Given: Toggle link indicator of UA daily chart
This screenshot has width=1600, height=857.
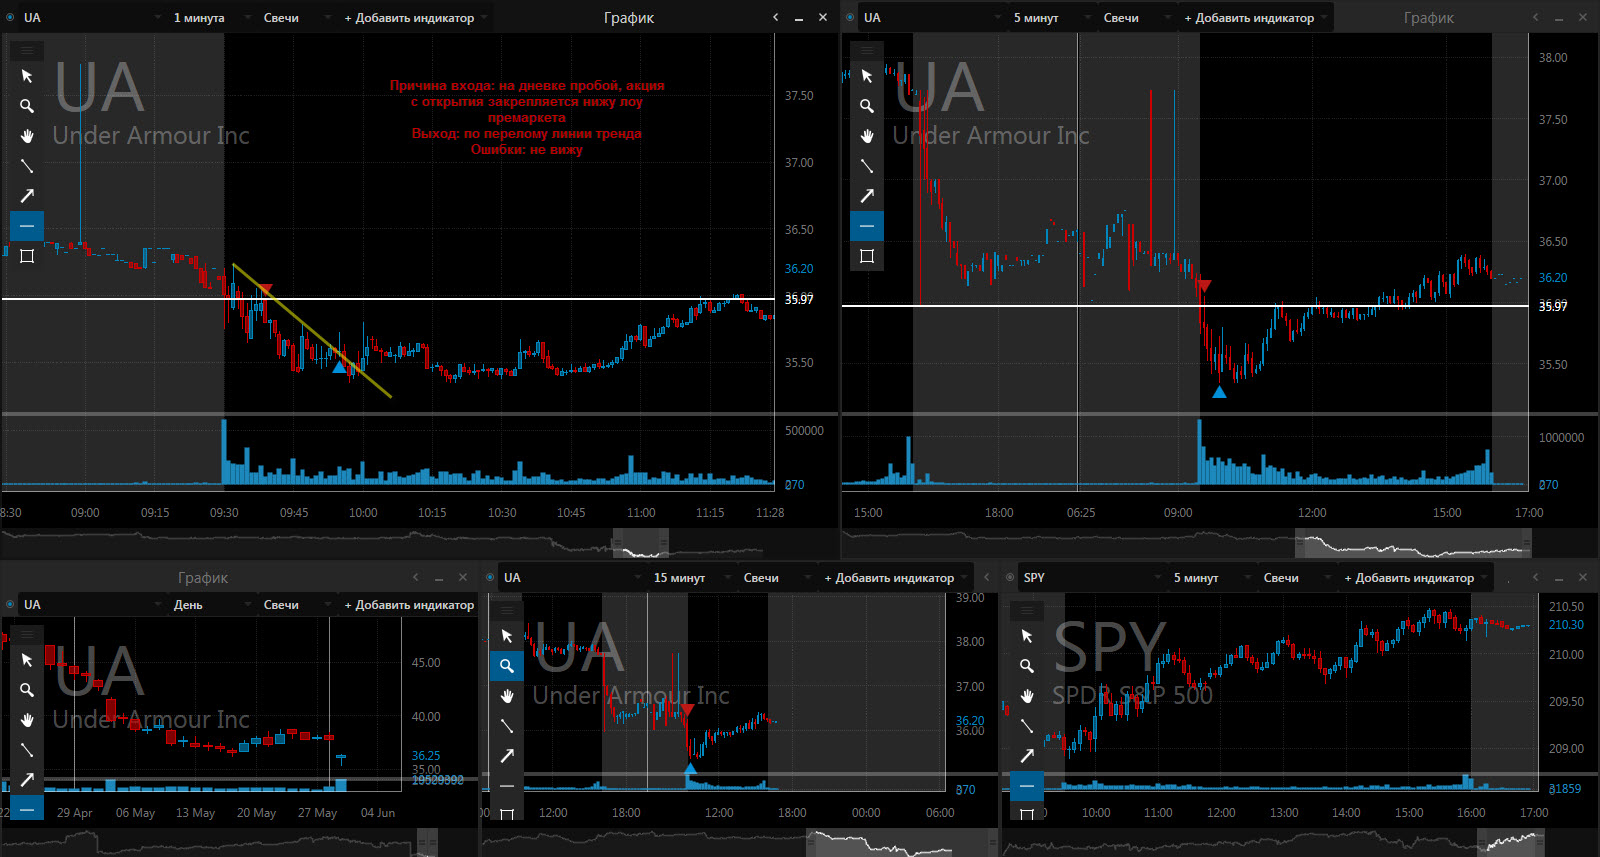Looking at the screenshot, I should point(10,604).
